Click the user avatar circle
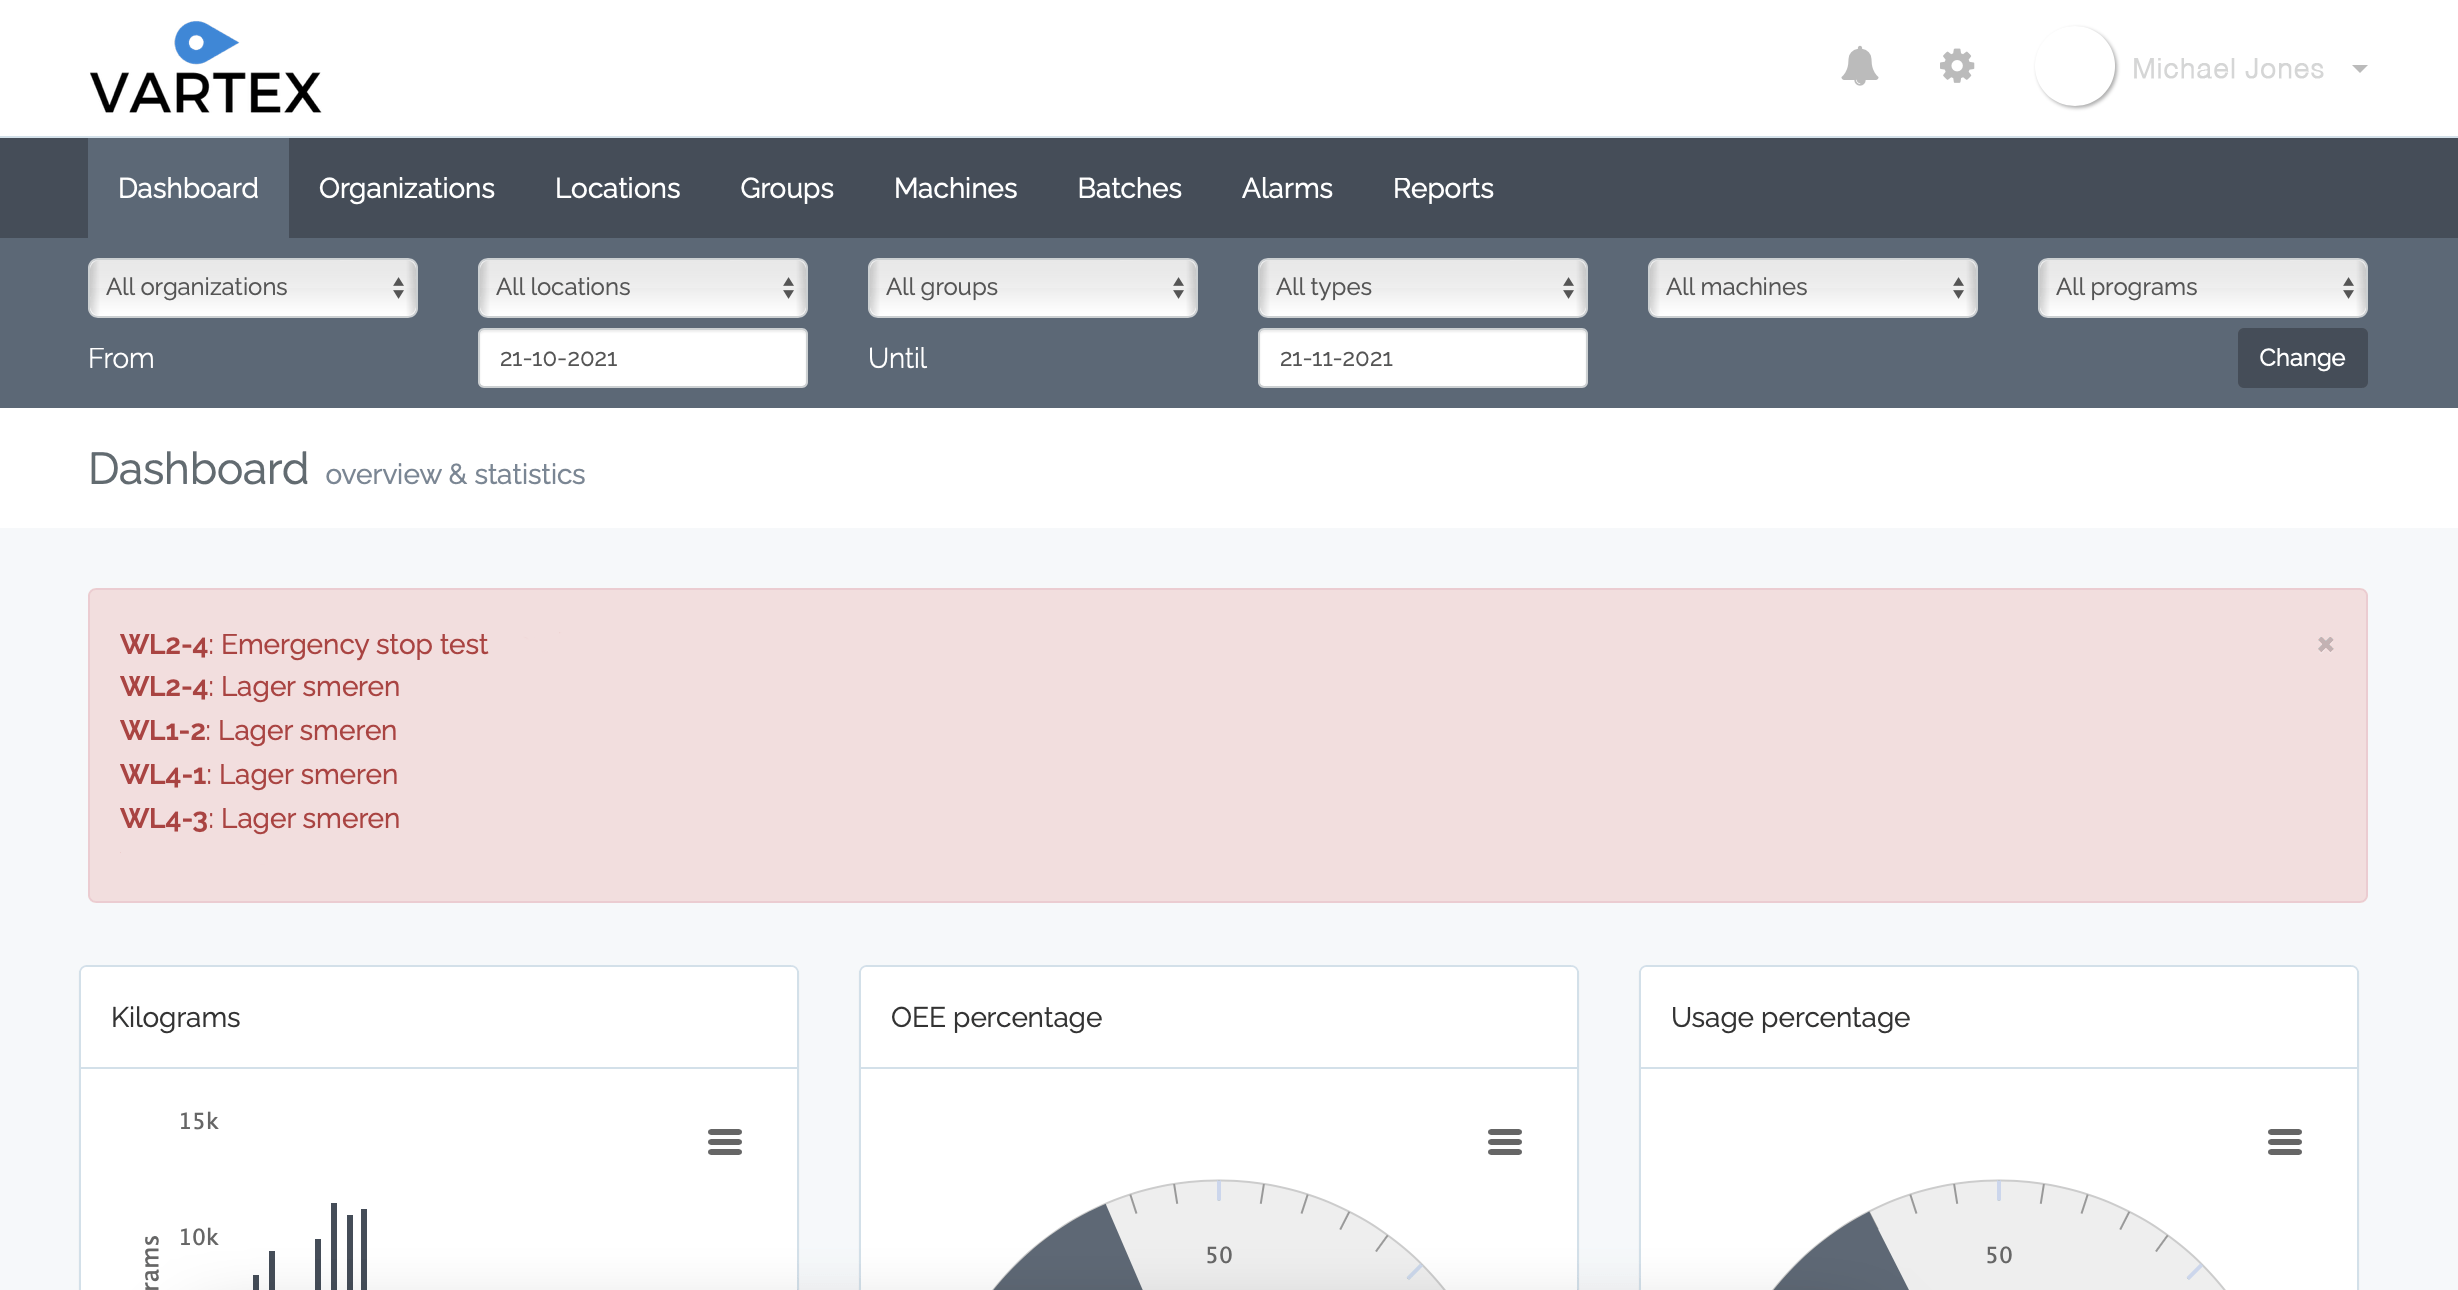Screen dimensions: 2458x1290 (2075, 67)
